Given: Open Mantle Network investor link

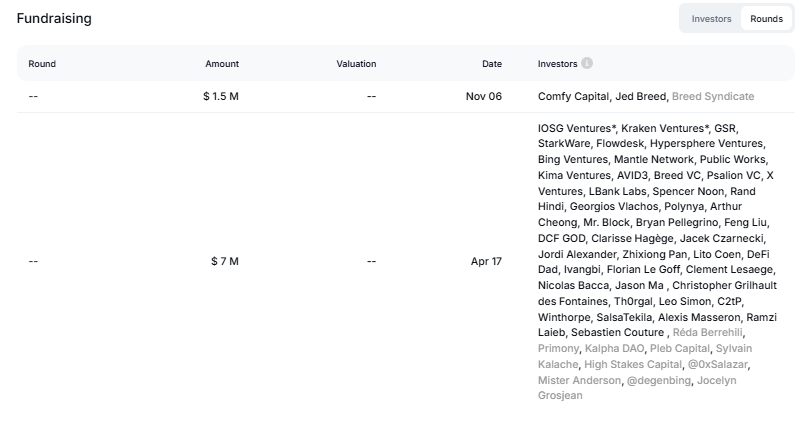Looking at the screenshot, I should pyautogui.click(x=654, y=160).
